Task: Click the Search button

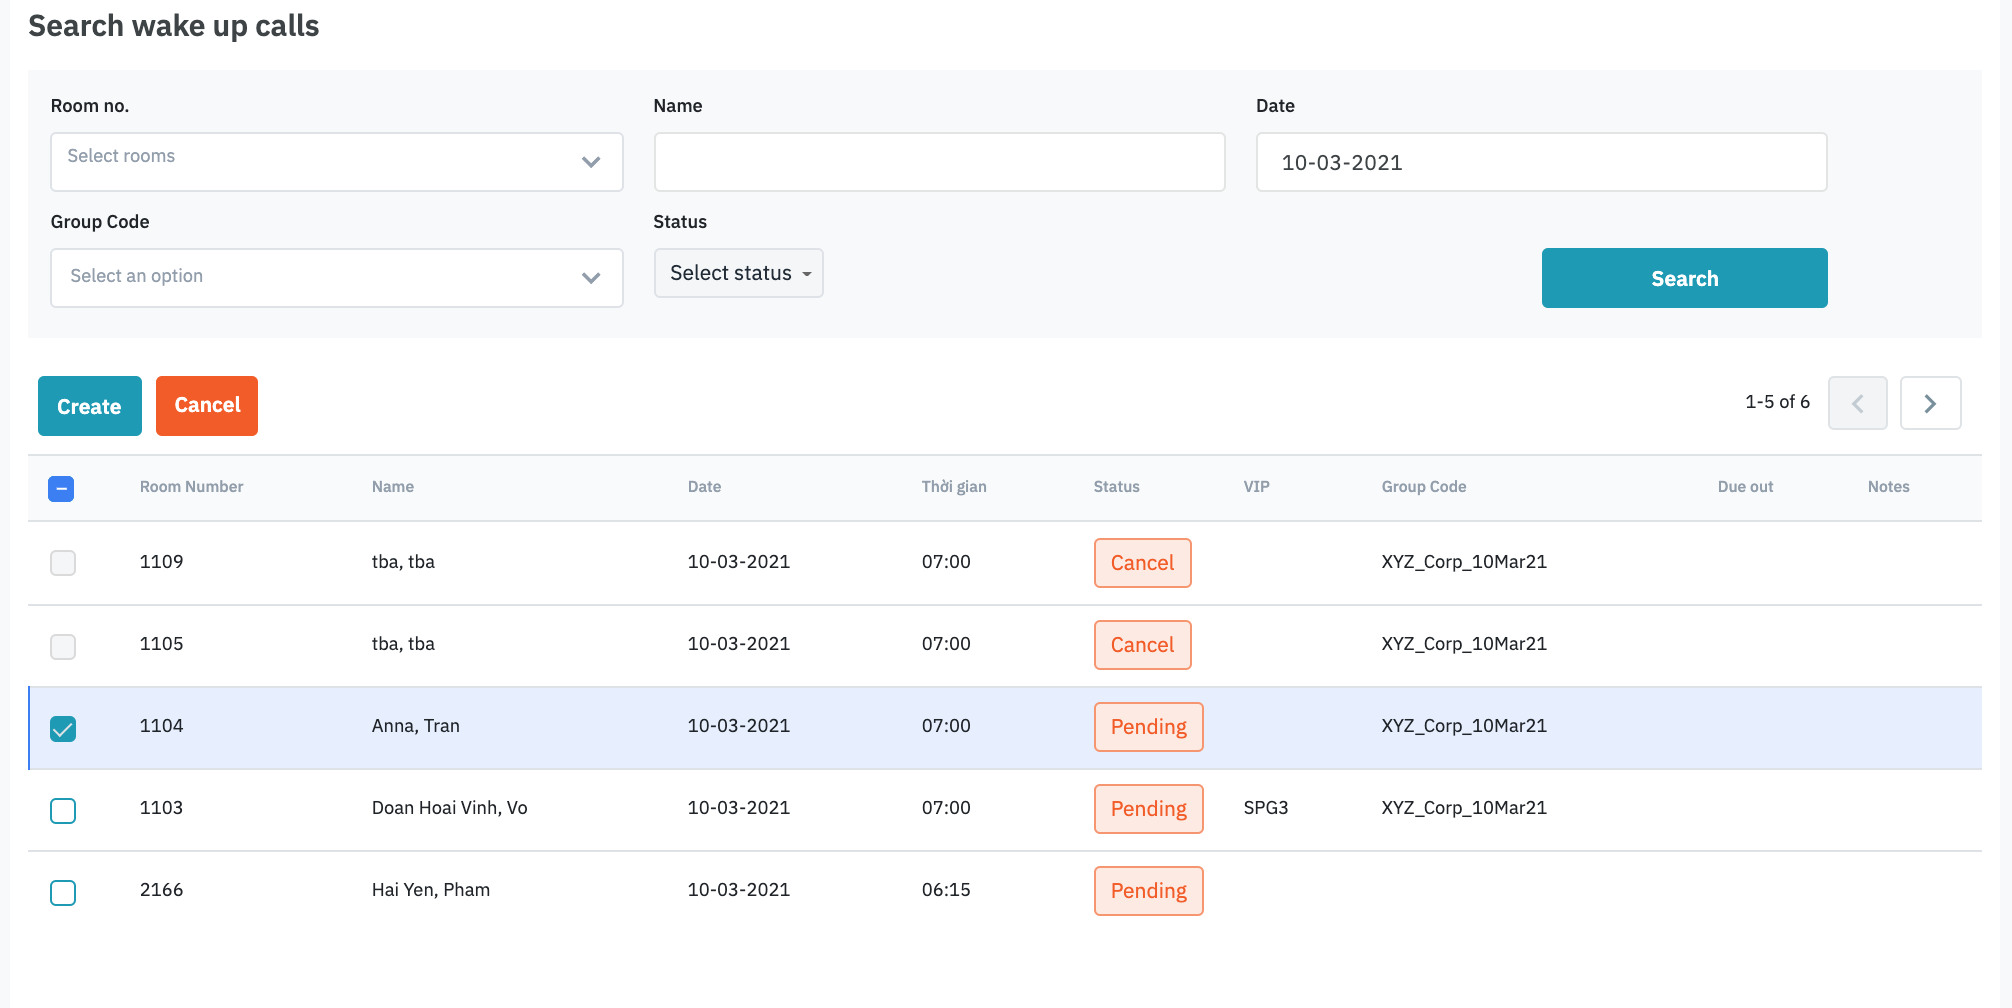Action: [x=1684, y=278]
